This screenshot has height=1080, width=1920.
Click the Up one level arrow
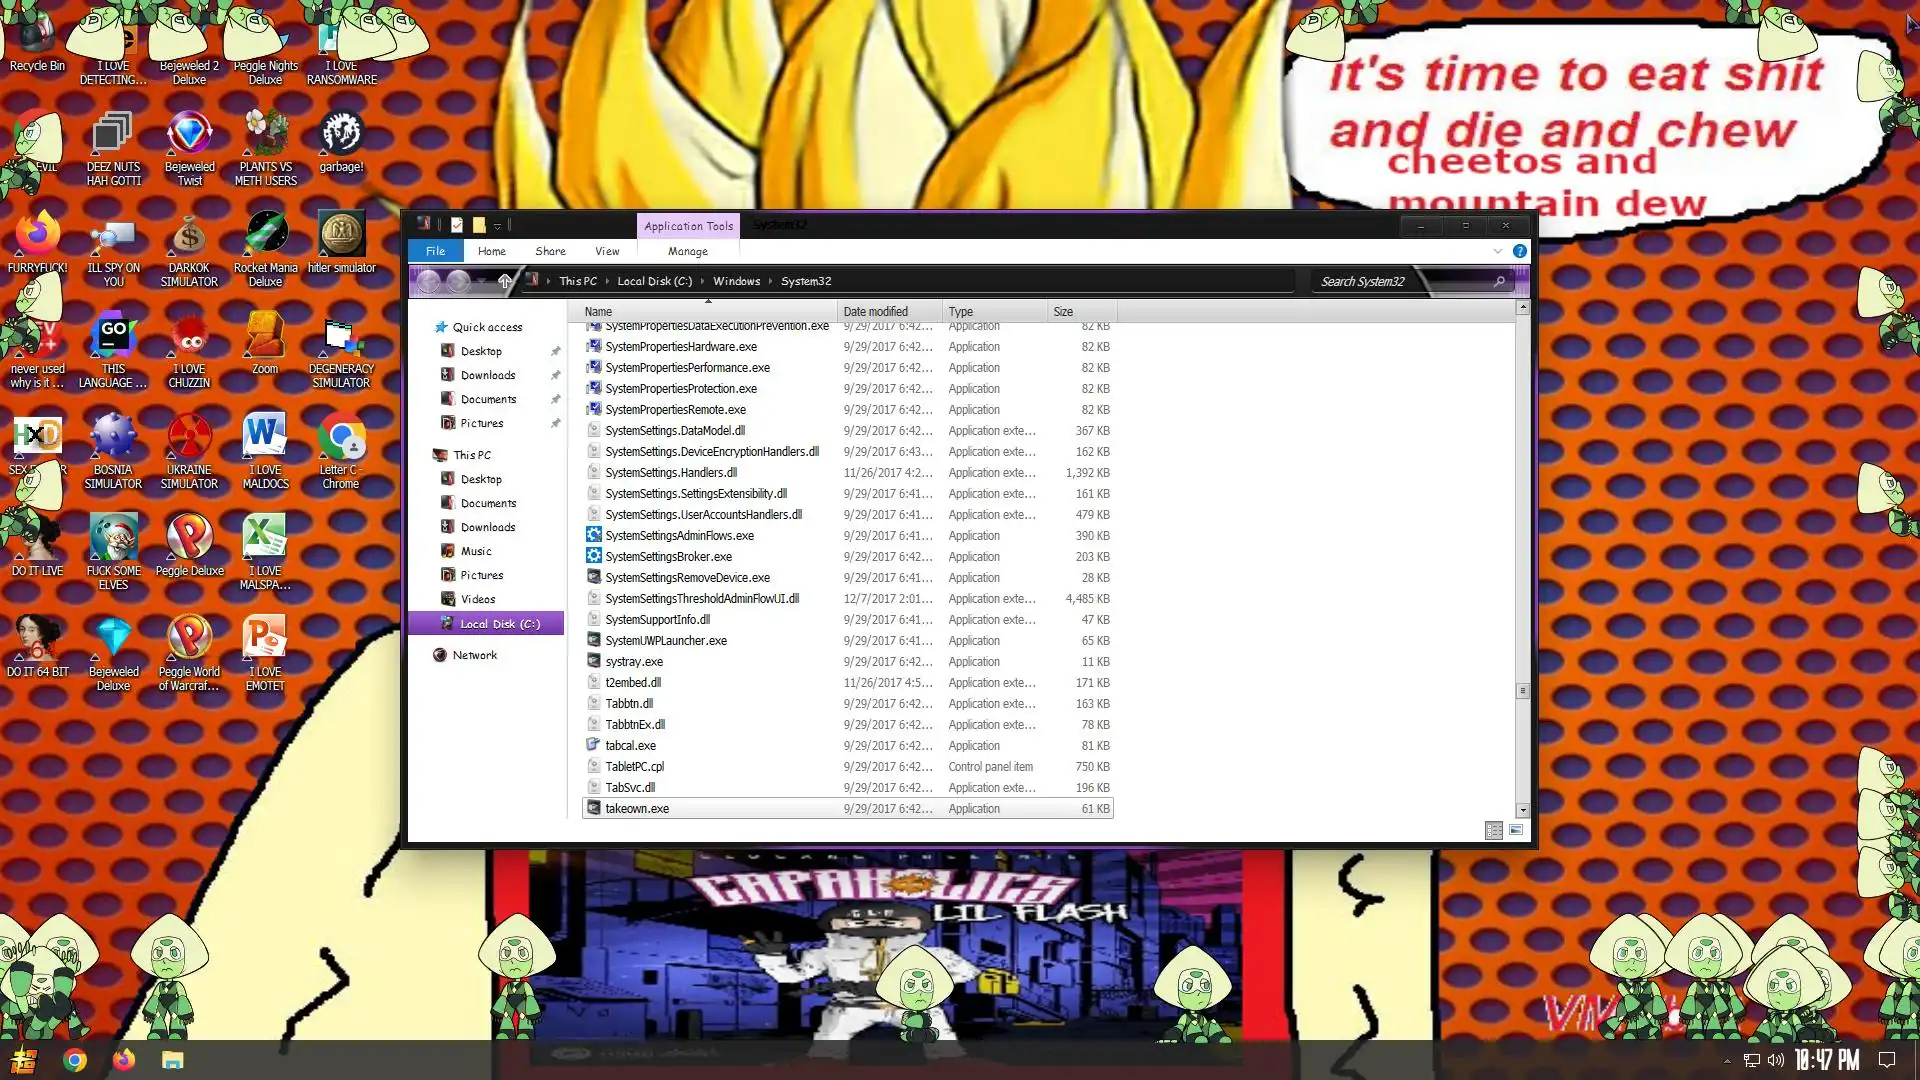click(x=505, y=281)
